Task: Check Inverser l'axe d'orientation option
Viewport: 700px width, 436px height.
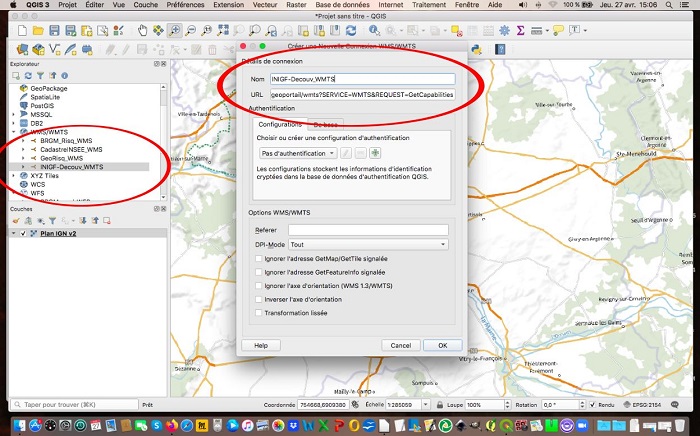Action: 258,299
